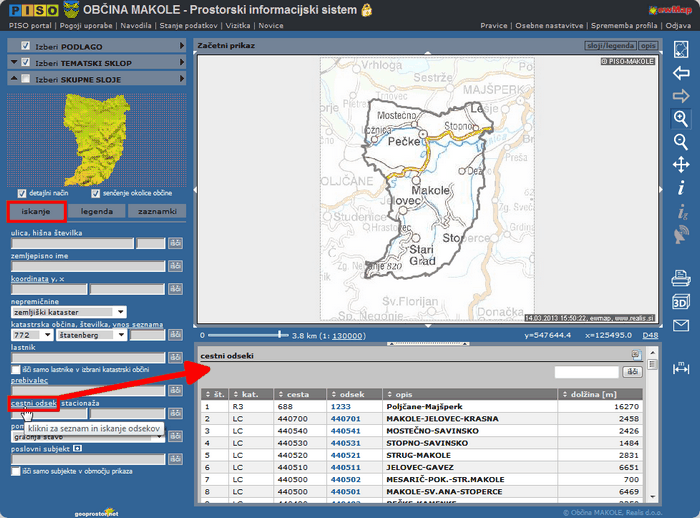The width and height of the screenshot is (700, 518).
Task: Click the info identify tool
Action: [681, 187]
